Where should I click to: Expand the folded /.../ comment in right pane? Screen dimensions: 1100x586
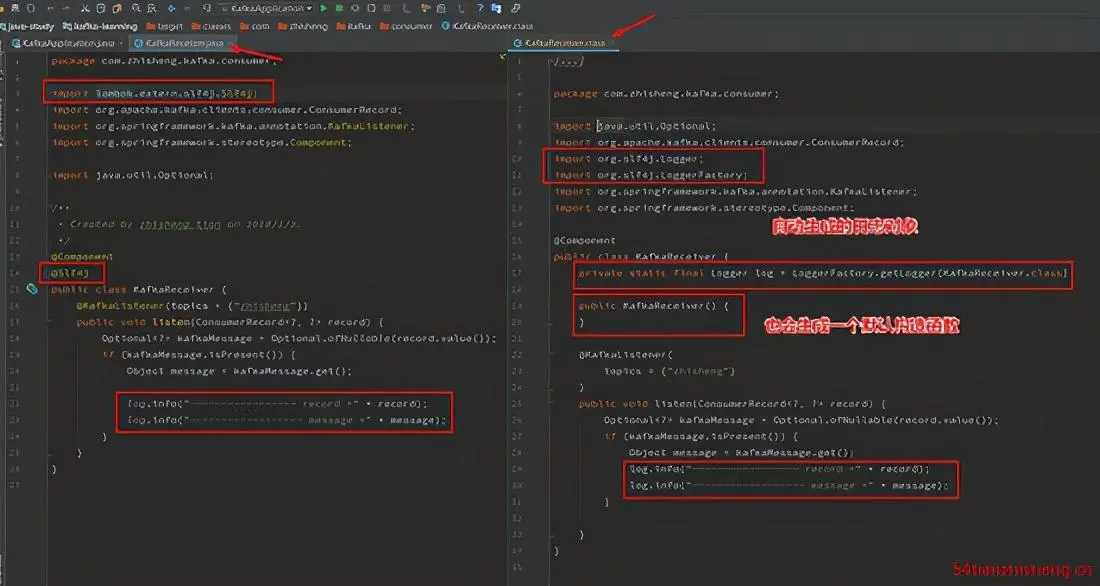568,61
